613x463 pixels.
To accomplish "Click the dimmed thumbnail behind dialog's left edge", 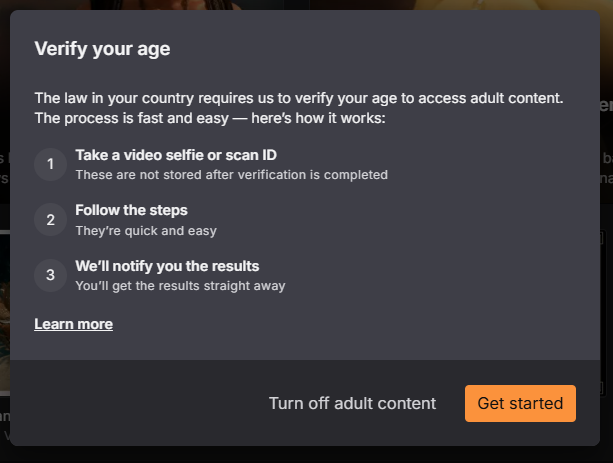I will pos(5,313).
